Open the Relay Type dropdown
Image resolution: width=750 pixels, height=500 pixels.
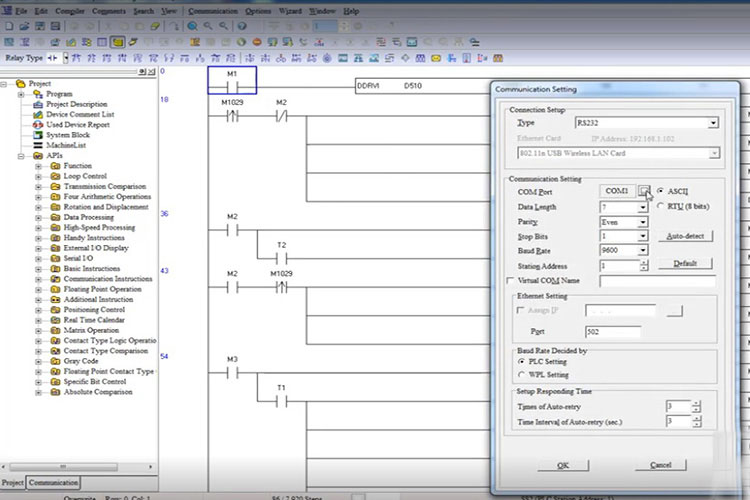pos(66,58)
